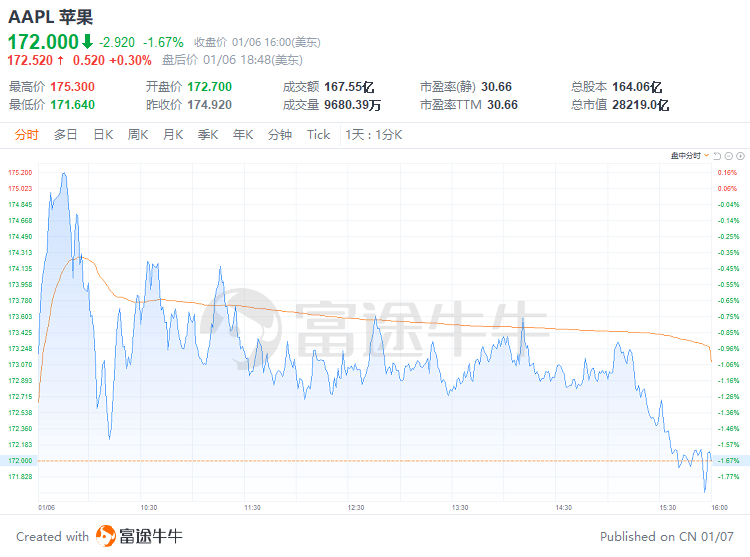Click the high price value 175.300
The width and height of the screenshot is (750, 557).
pyautogui.click(x=73, y=87)
